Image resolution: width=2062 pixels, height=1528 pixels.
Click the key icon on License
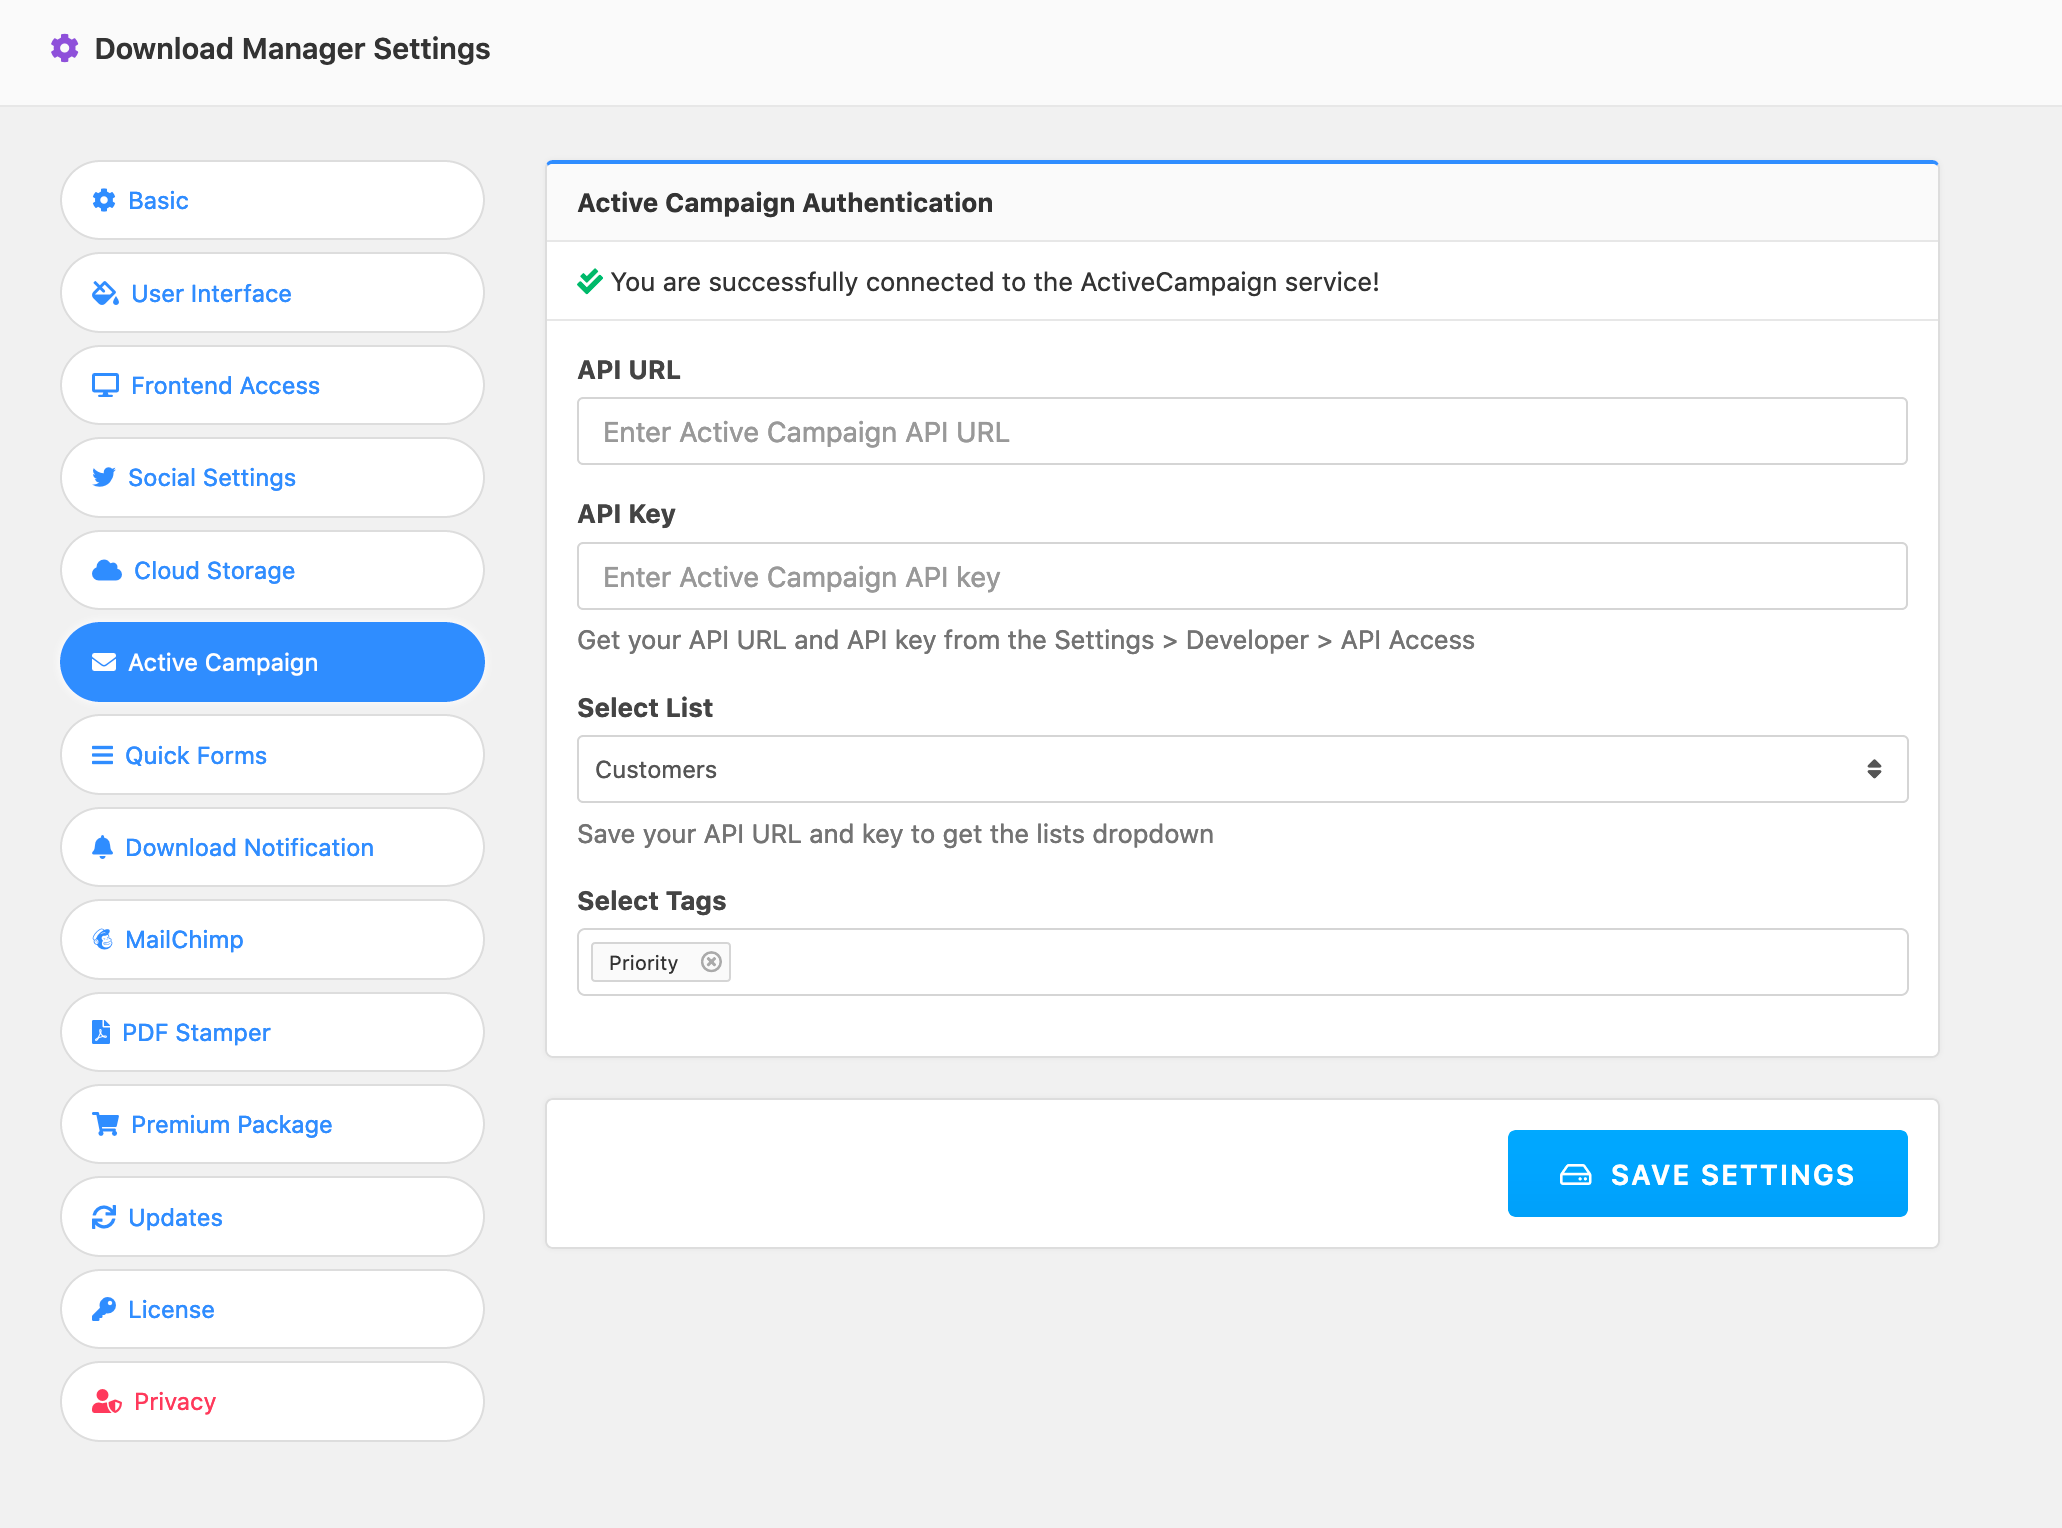pos(104,1309)
